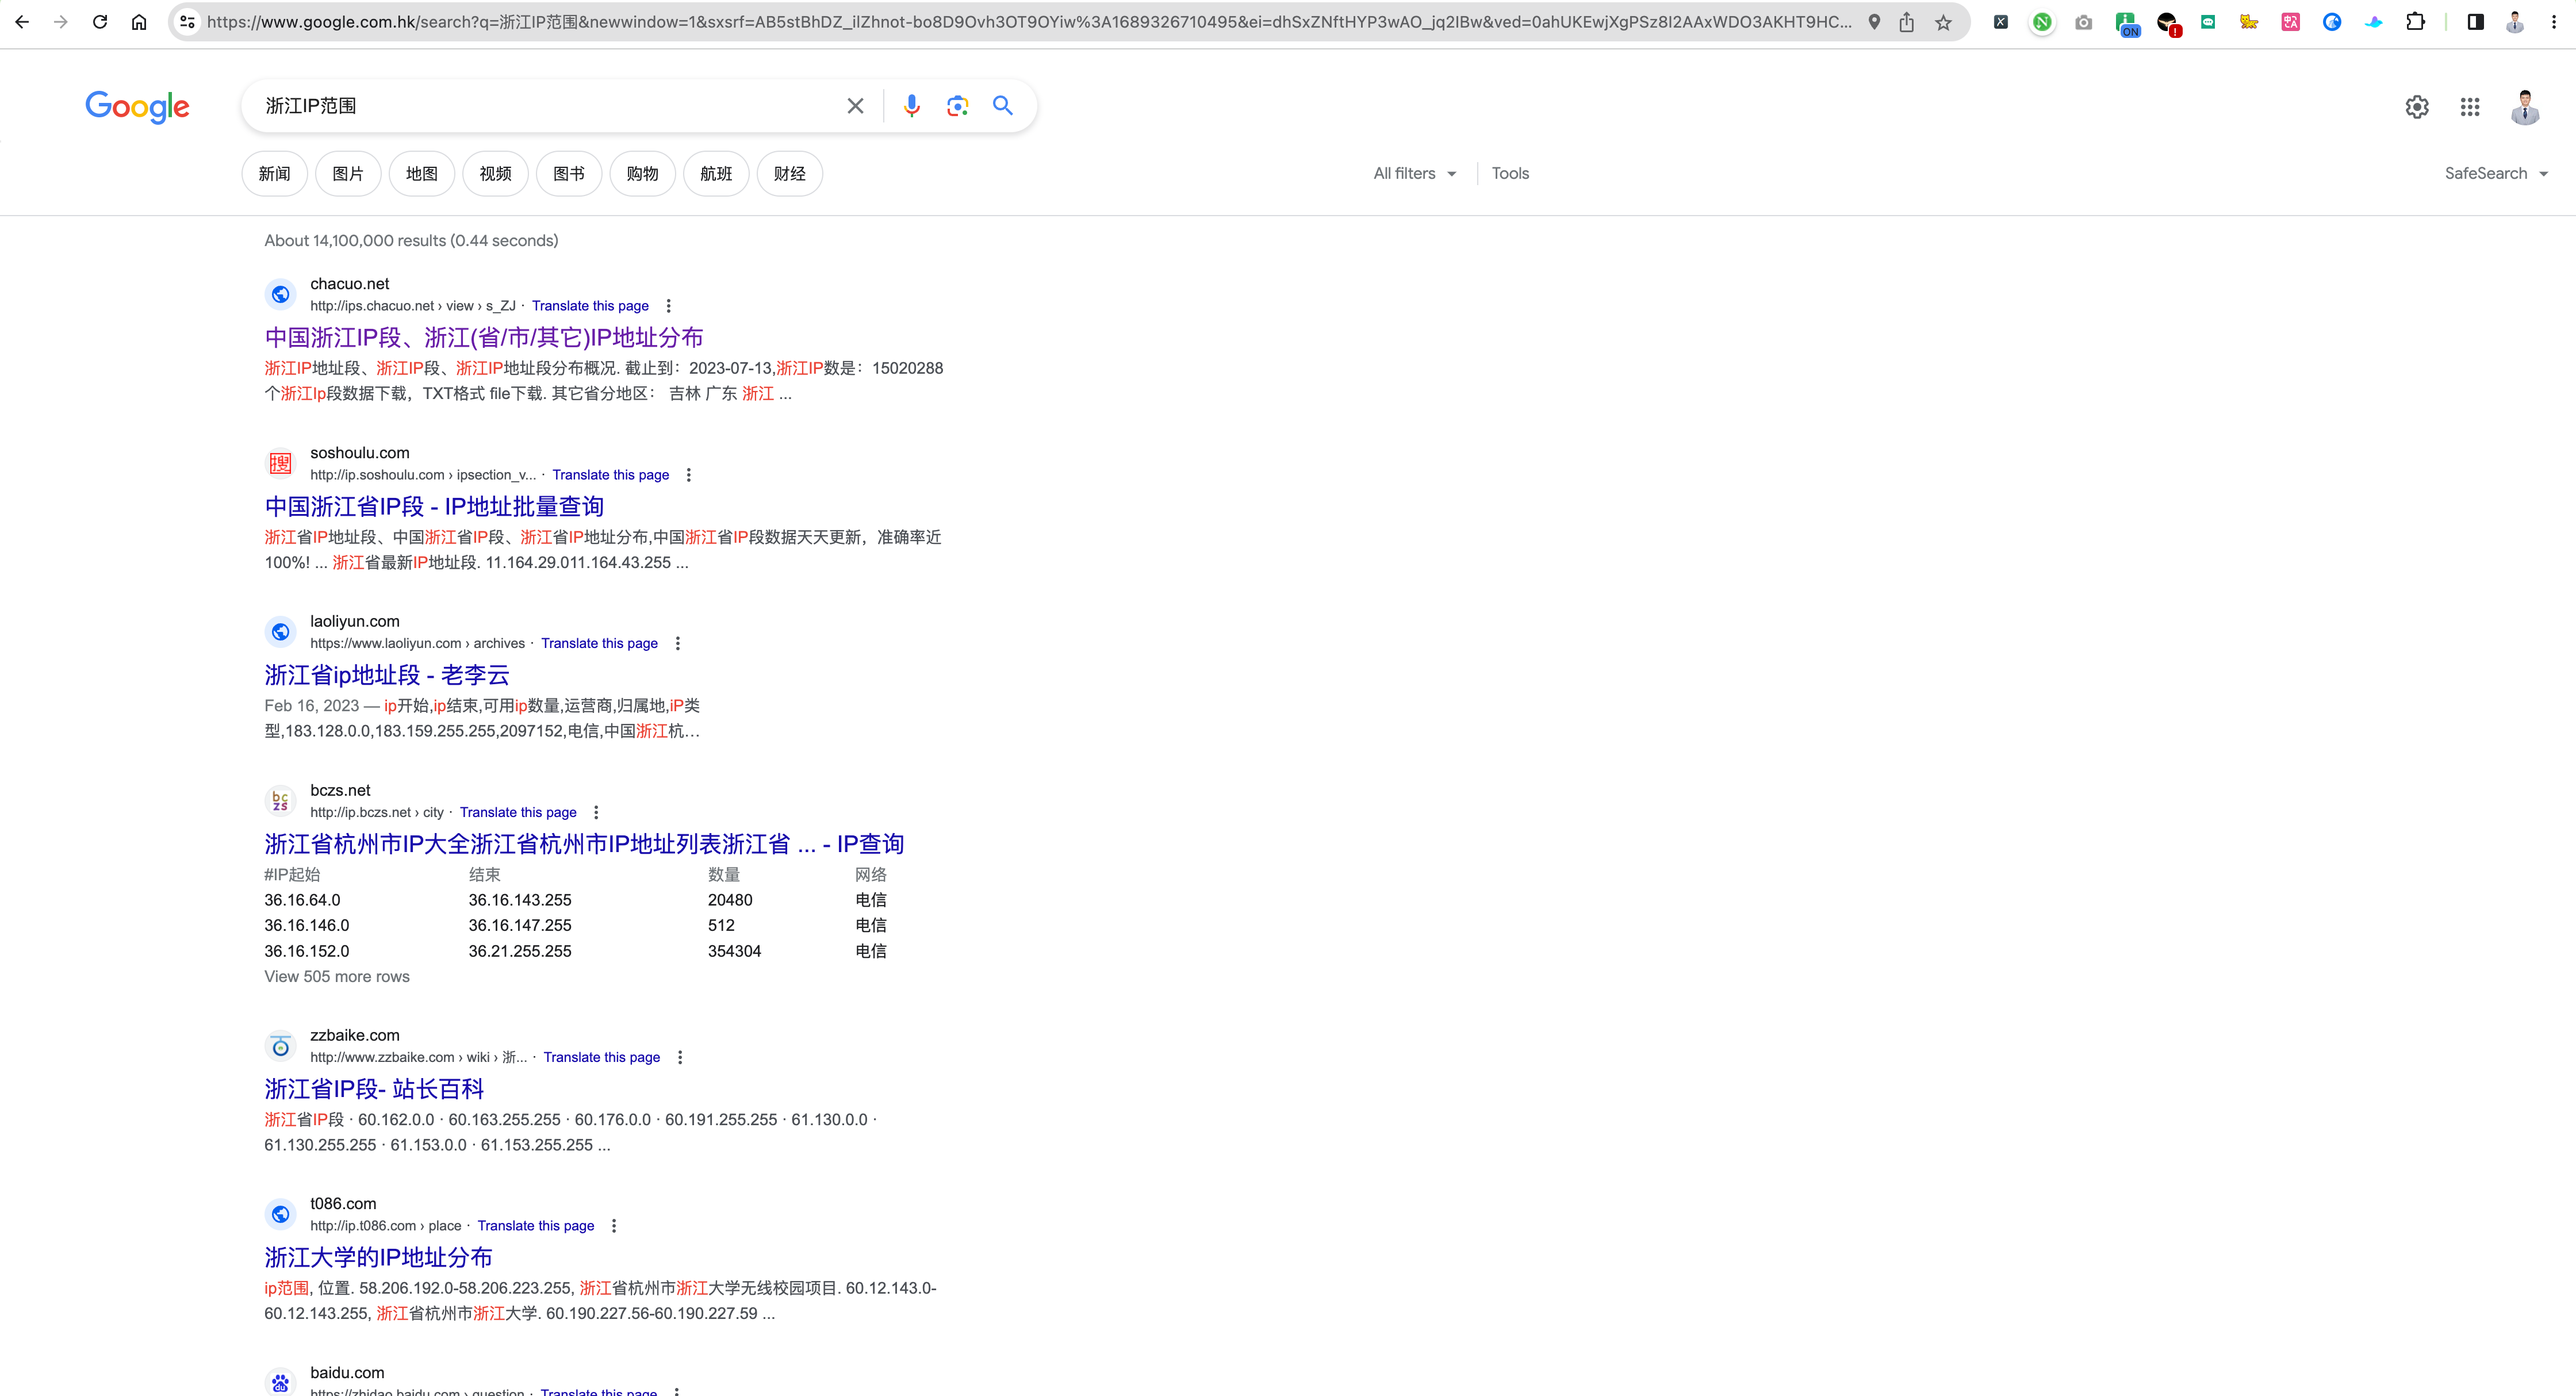The image size is (2576, 1396).
Task: Go back to the previous page
Action: (22, 22)
